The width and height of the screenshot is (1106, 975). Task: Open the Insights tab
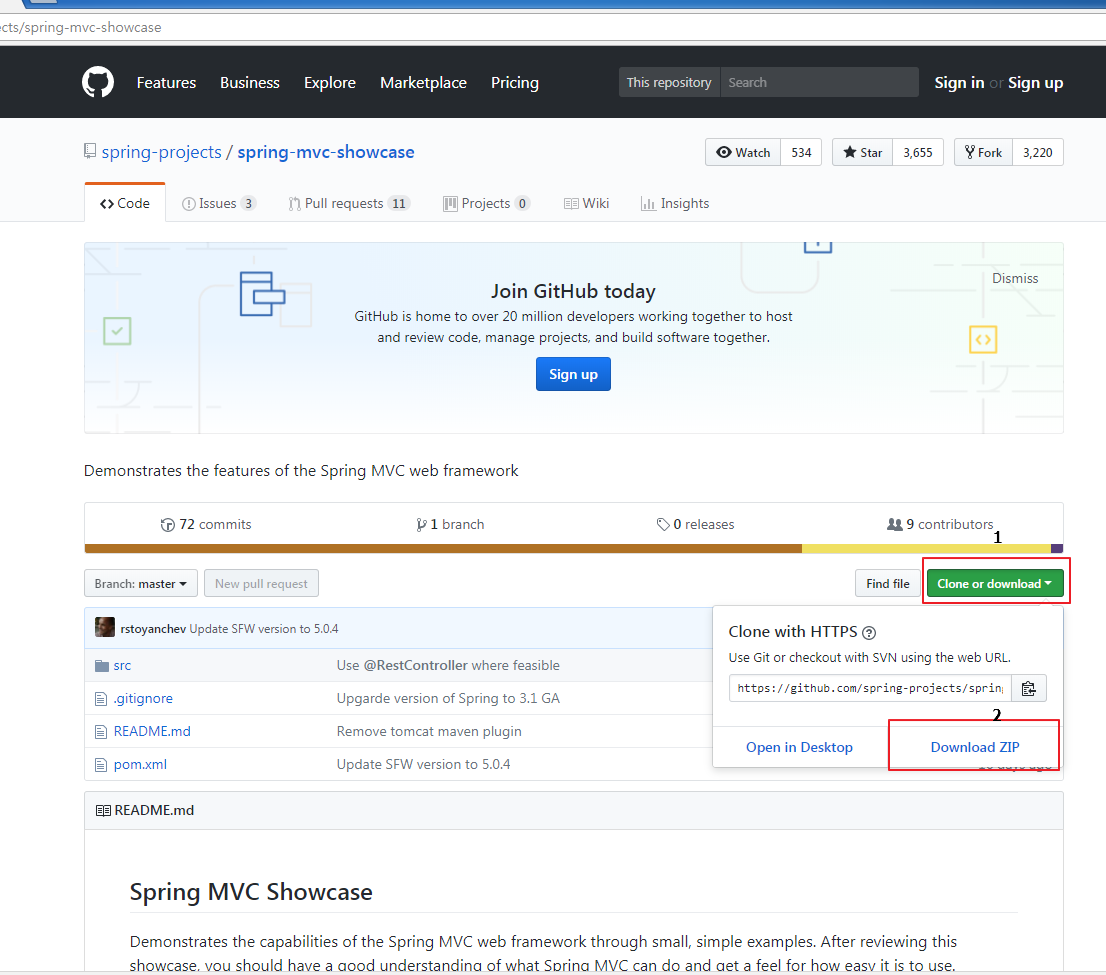[x=674, y=203]
